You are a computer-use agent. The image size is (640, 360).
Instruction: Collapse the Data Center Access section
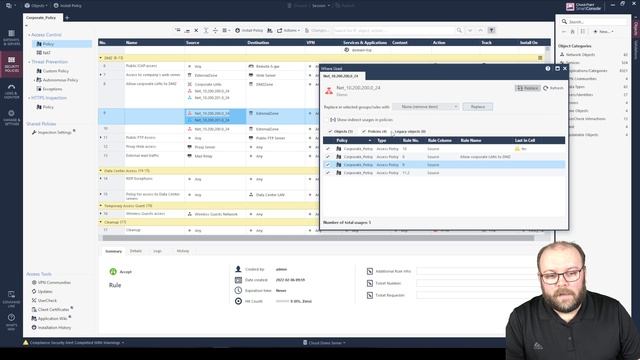[101, 171]
